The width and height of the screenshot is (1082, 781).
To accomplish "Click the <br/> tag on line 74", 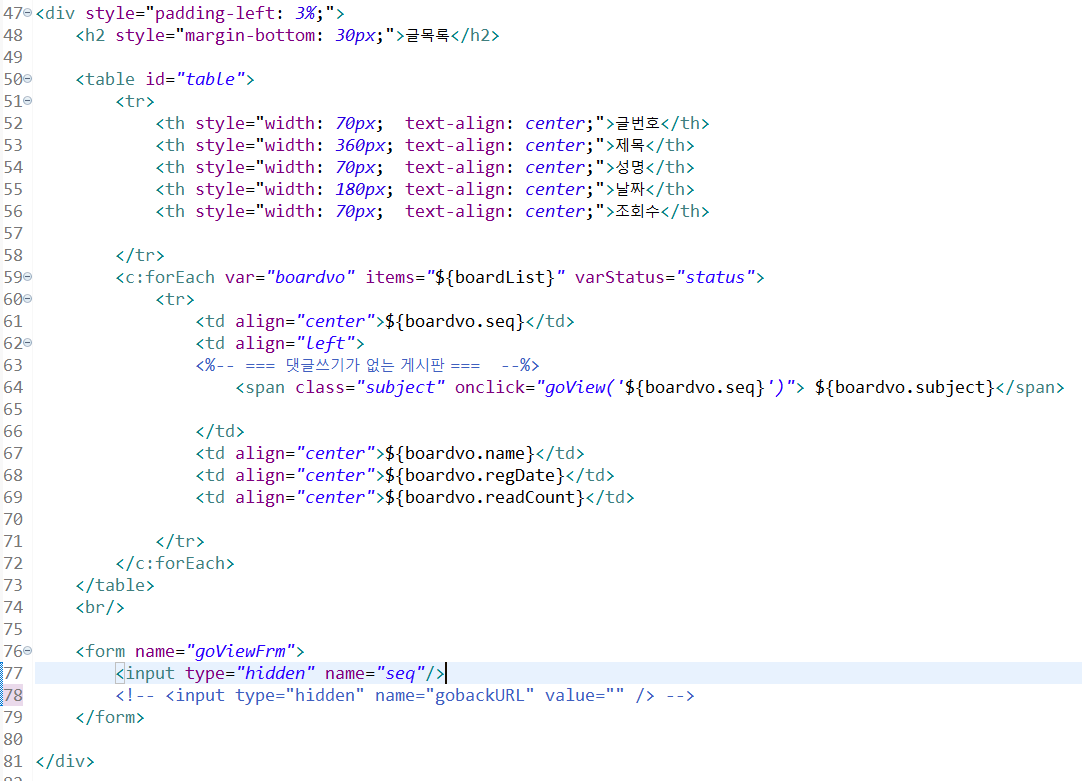I will (x=100, y=608).
